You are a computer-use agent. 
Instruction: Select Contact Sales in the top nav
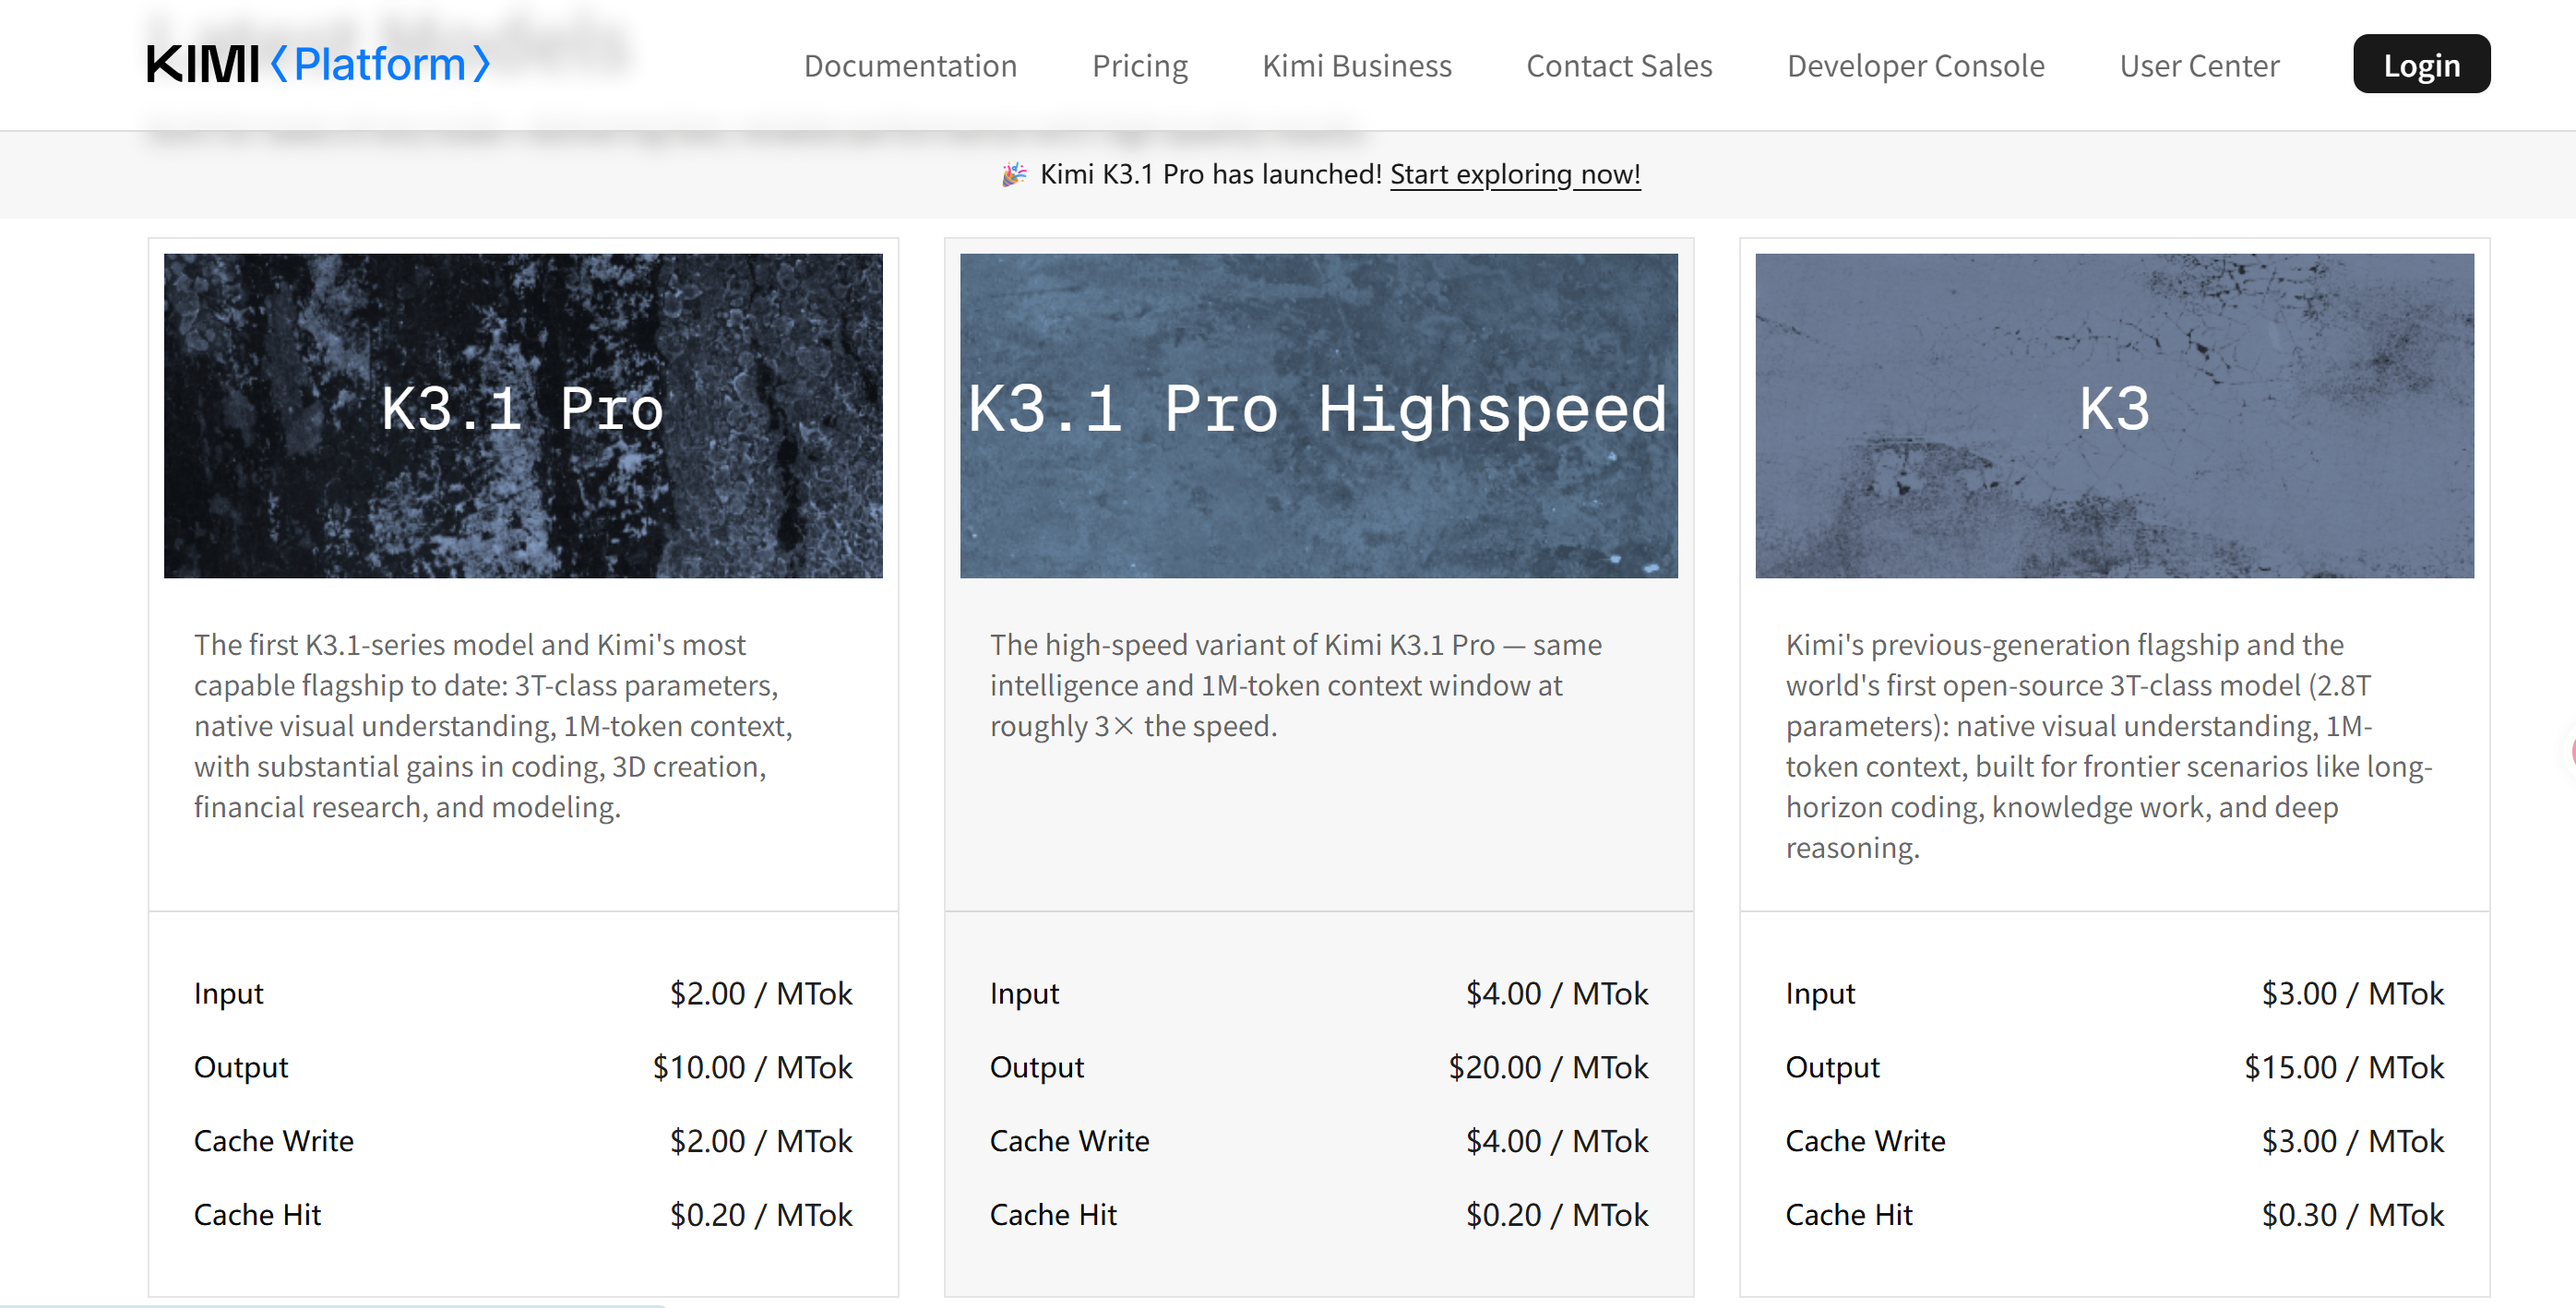1619,65
